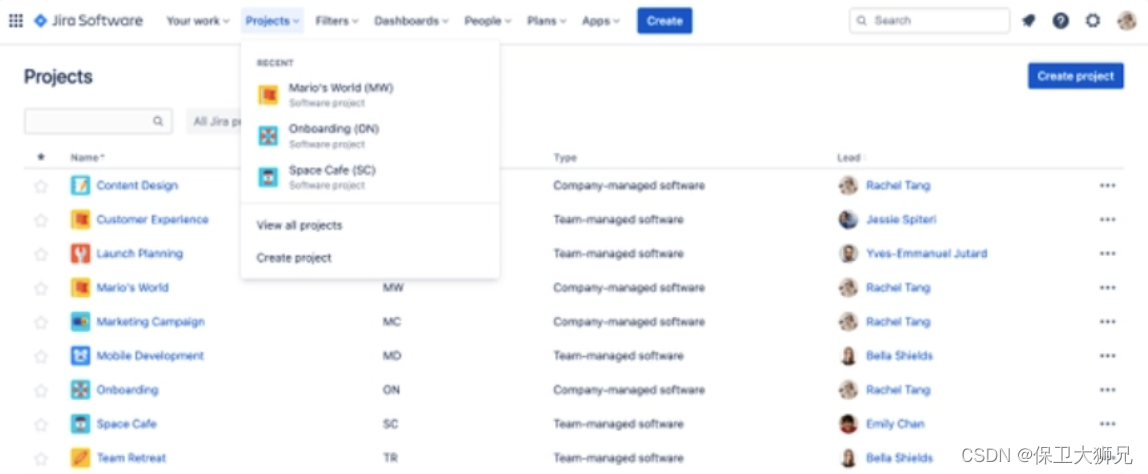Open the settings gear icon

pyautogui.click(x=1092, y=21)
